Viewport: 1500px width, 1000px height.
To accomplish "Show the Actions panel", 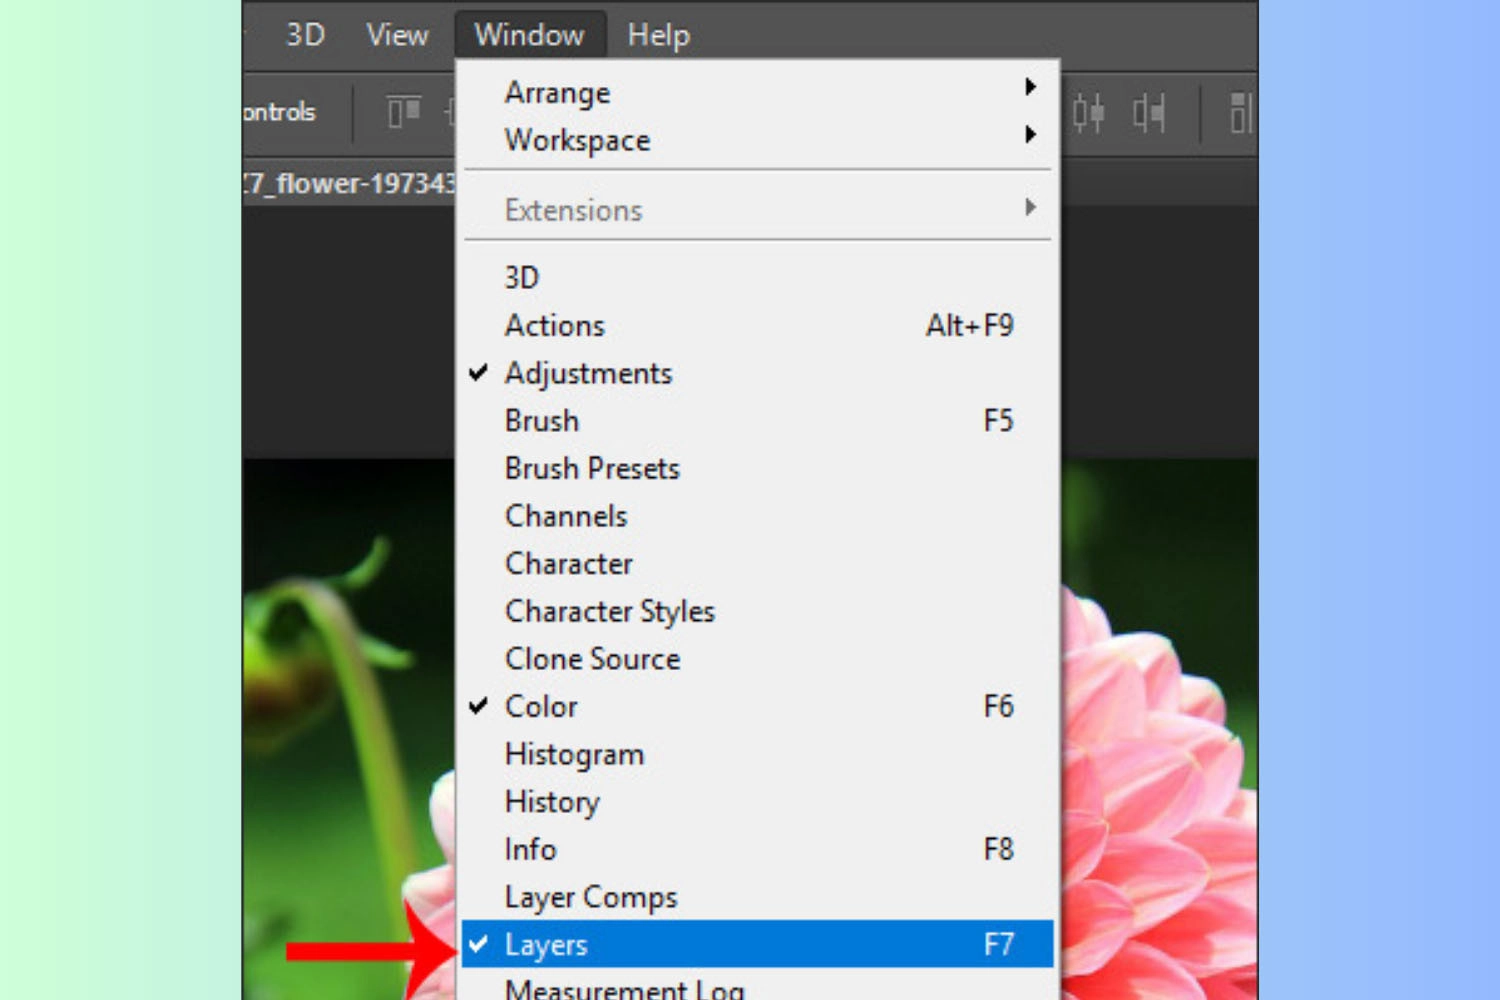I will [757, 325].
